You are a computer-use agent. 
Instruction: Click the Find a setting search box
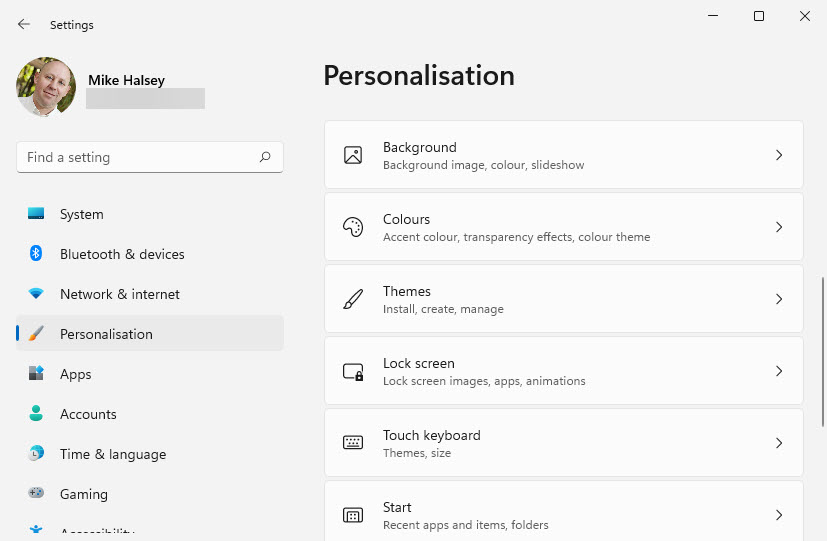pyautogui.click(x=140, y=157)
